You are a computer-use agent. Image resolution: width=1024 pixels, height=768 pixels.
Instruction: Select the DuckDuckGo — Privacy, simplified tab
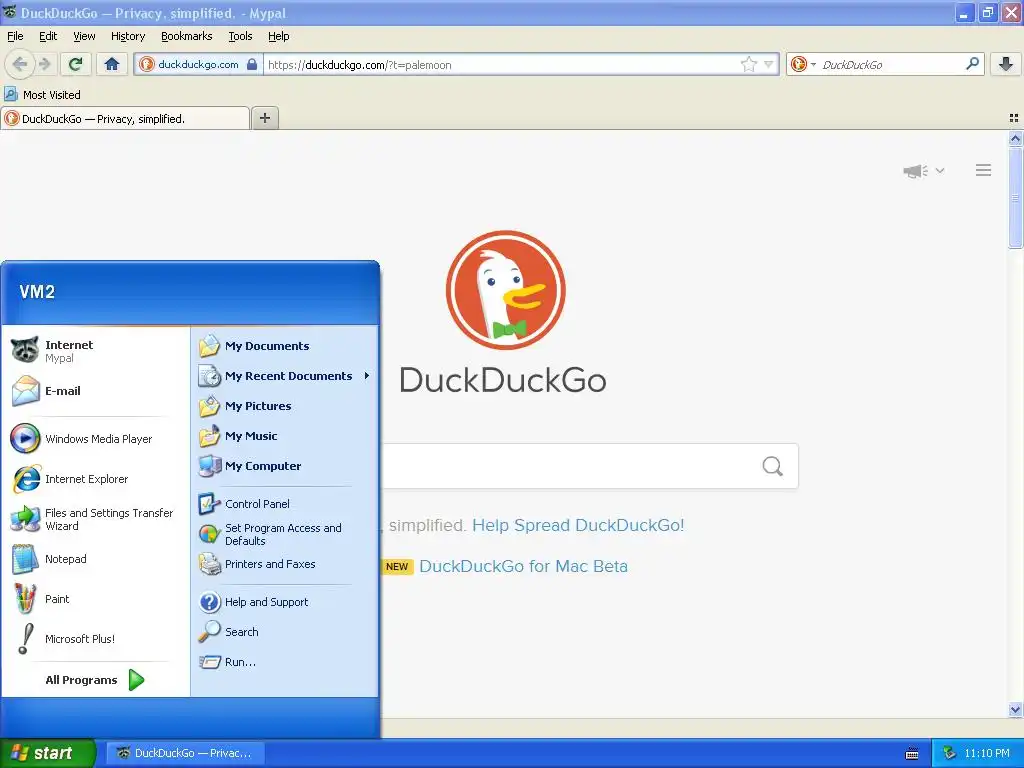(125, 118)
